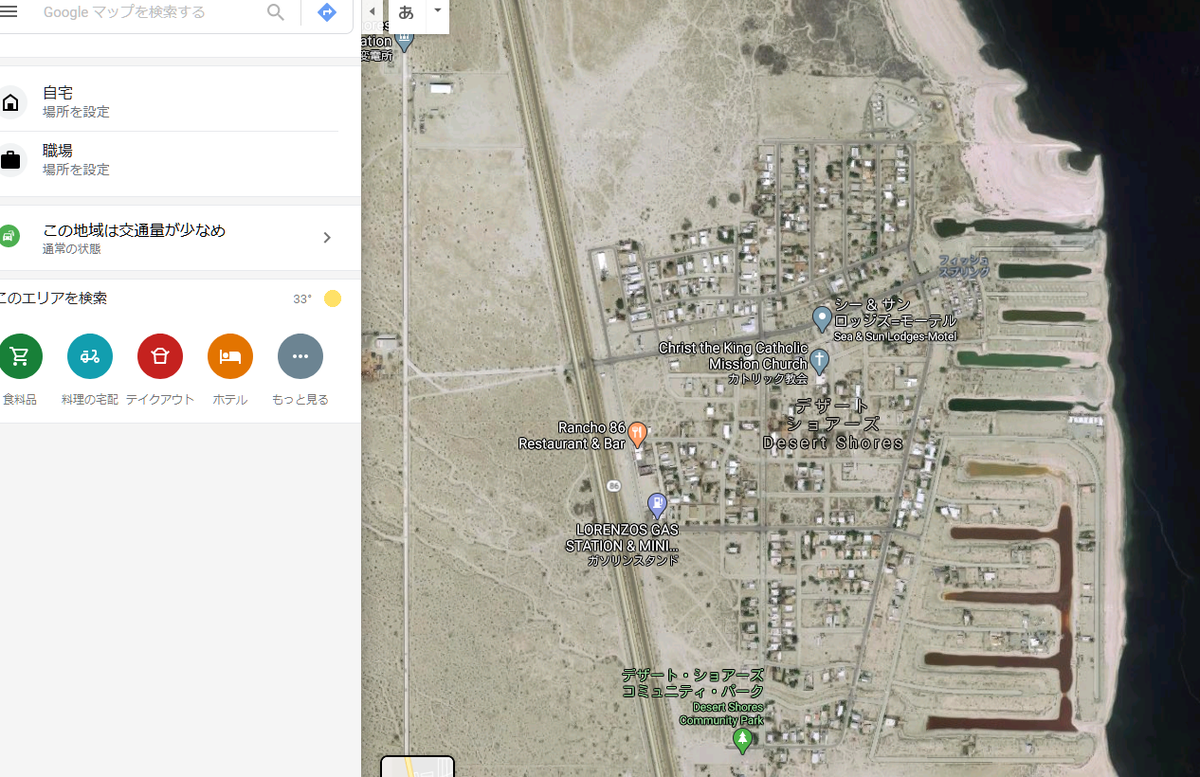Search groceries with 食料品 cart icon
This screenshot has height=777, width=1200.
pos(19,356)
